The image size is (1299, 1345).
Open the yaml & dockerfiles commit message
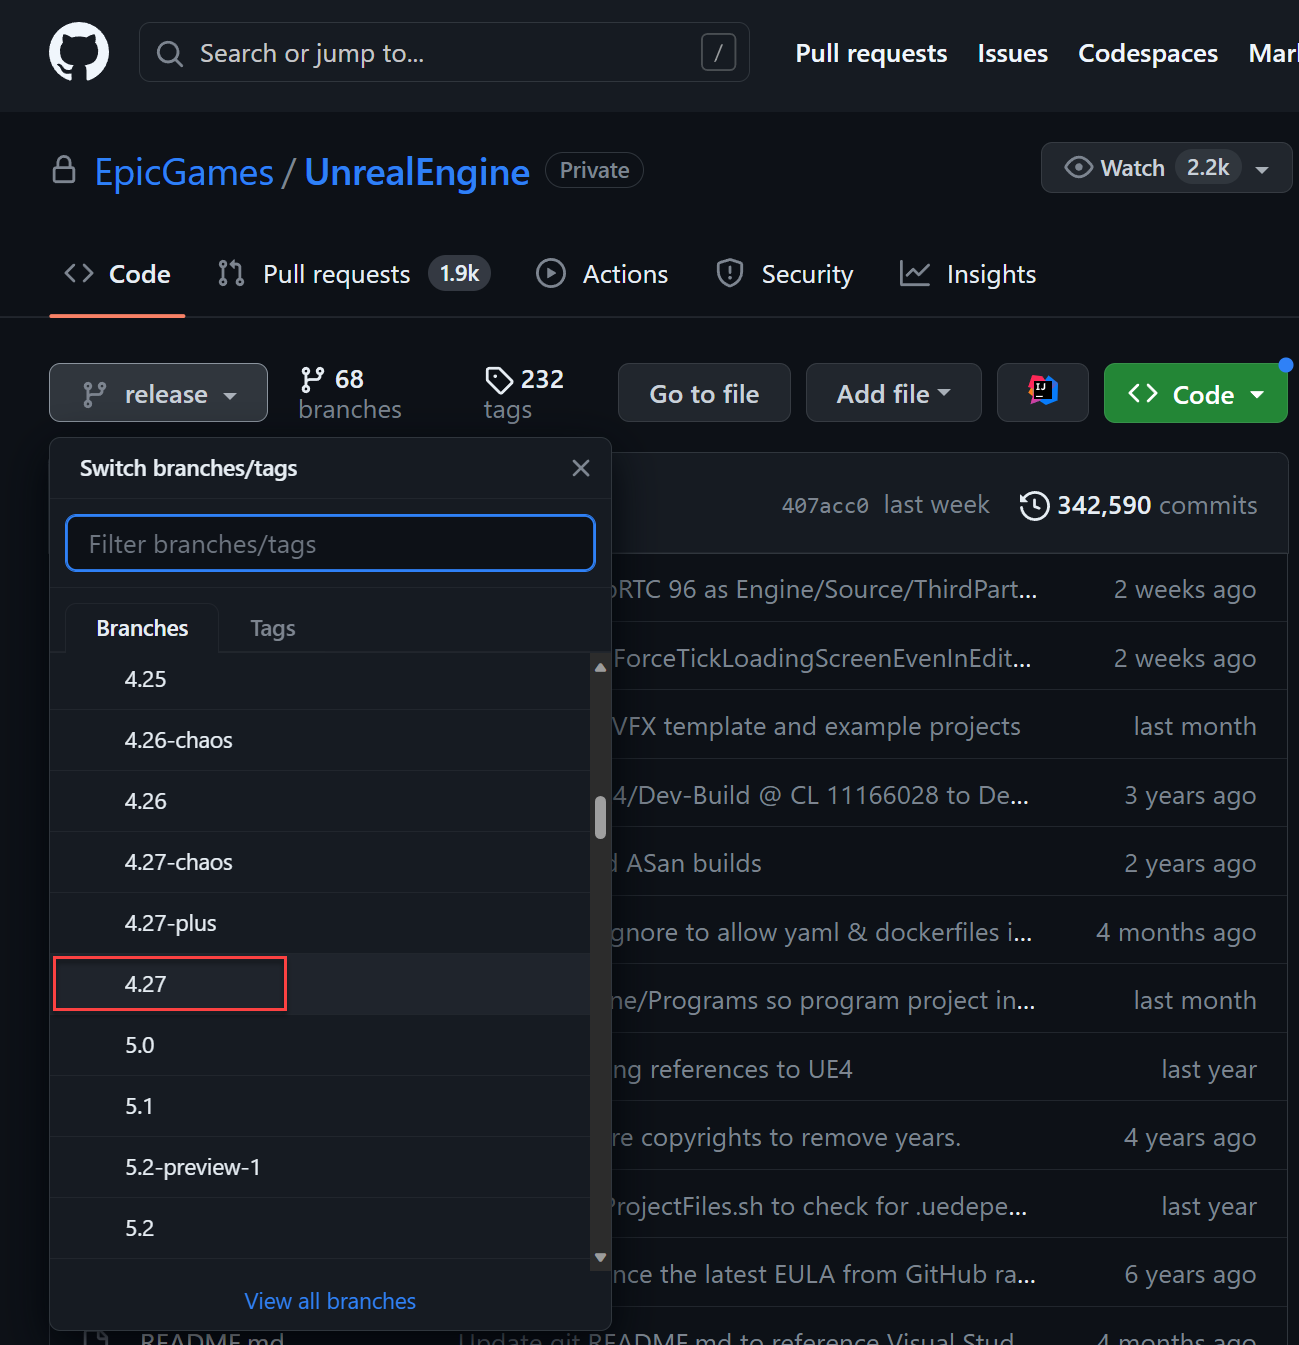click(x=822, y=933)
